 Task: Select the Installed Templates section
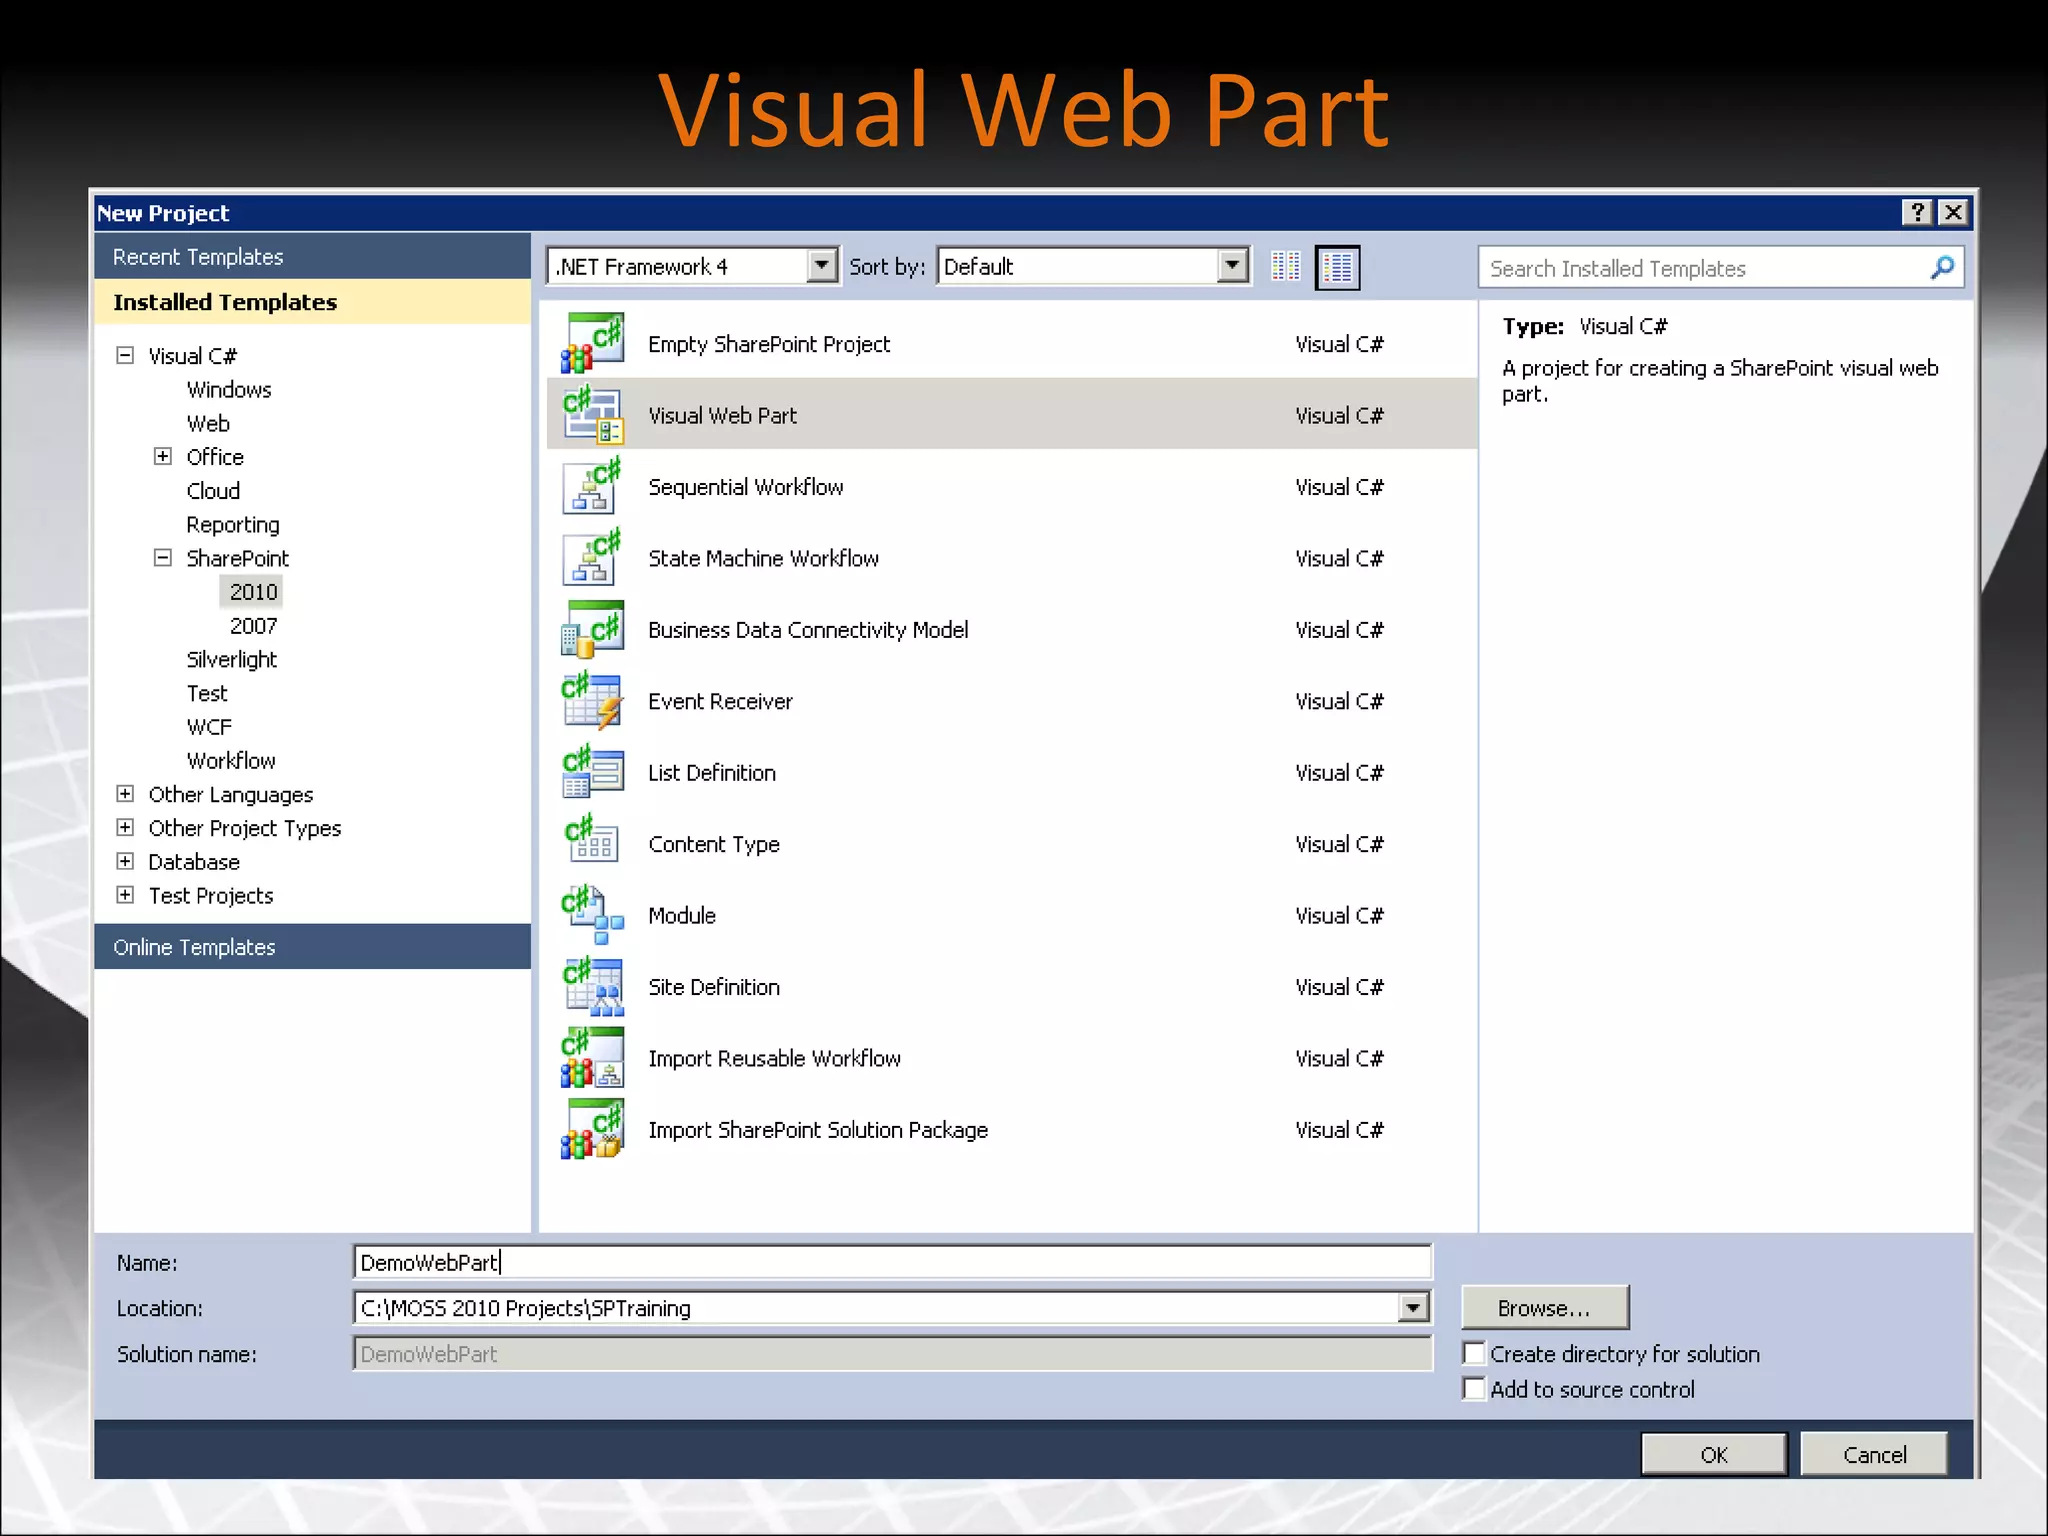point(312,302)
